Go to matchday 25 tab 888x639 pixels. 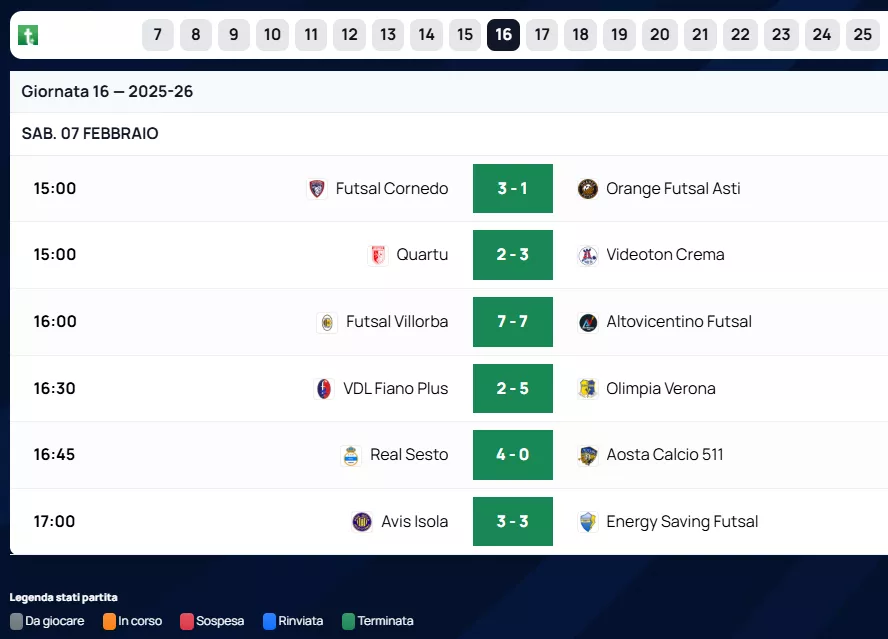tap(862, 35)
